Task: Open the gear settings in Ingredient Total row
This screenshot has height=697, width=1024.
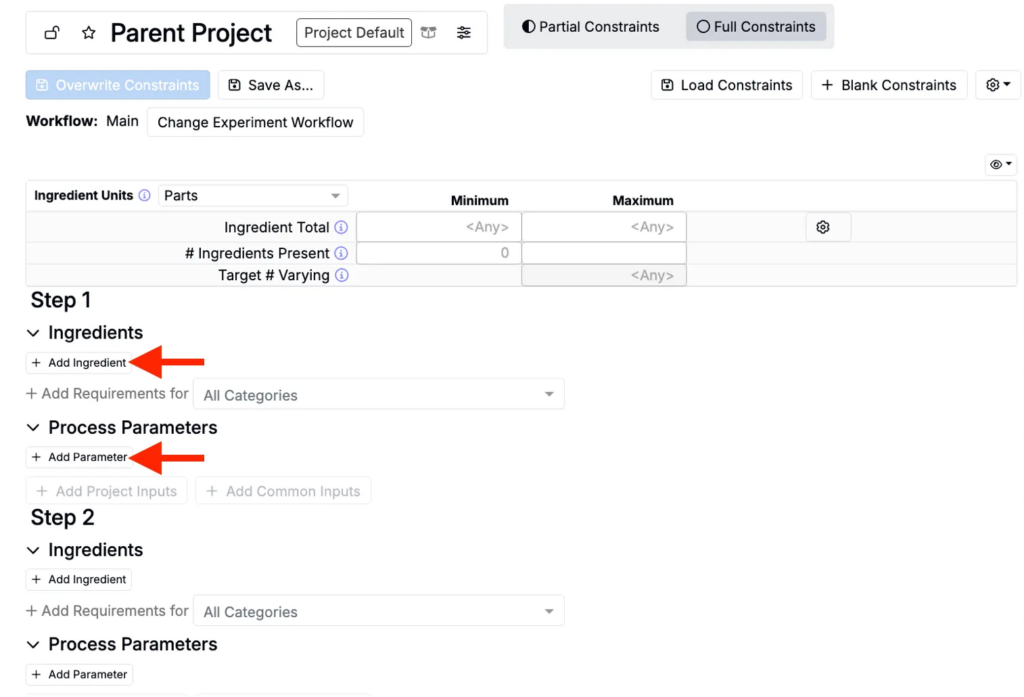Action: point(823,227)
